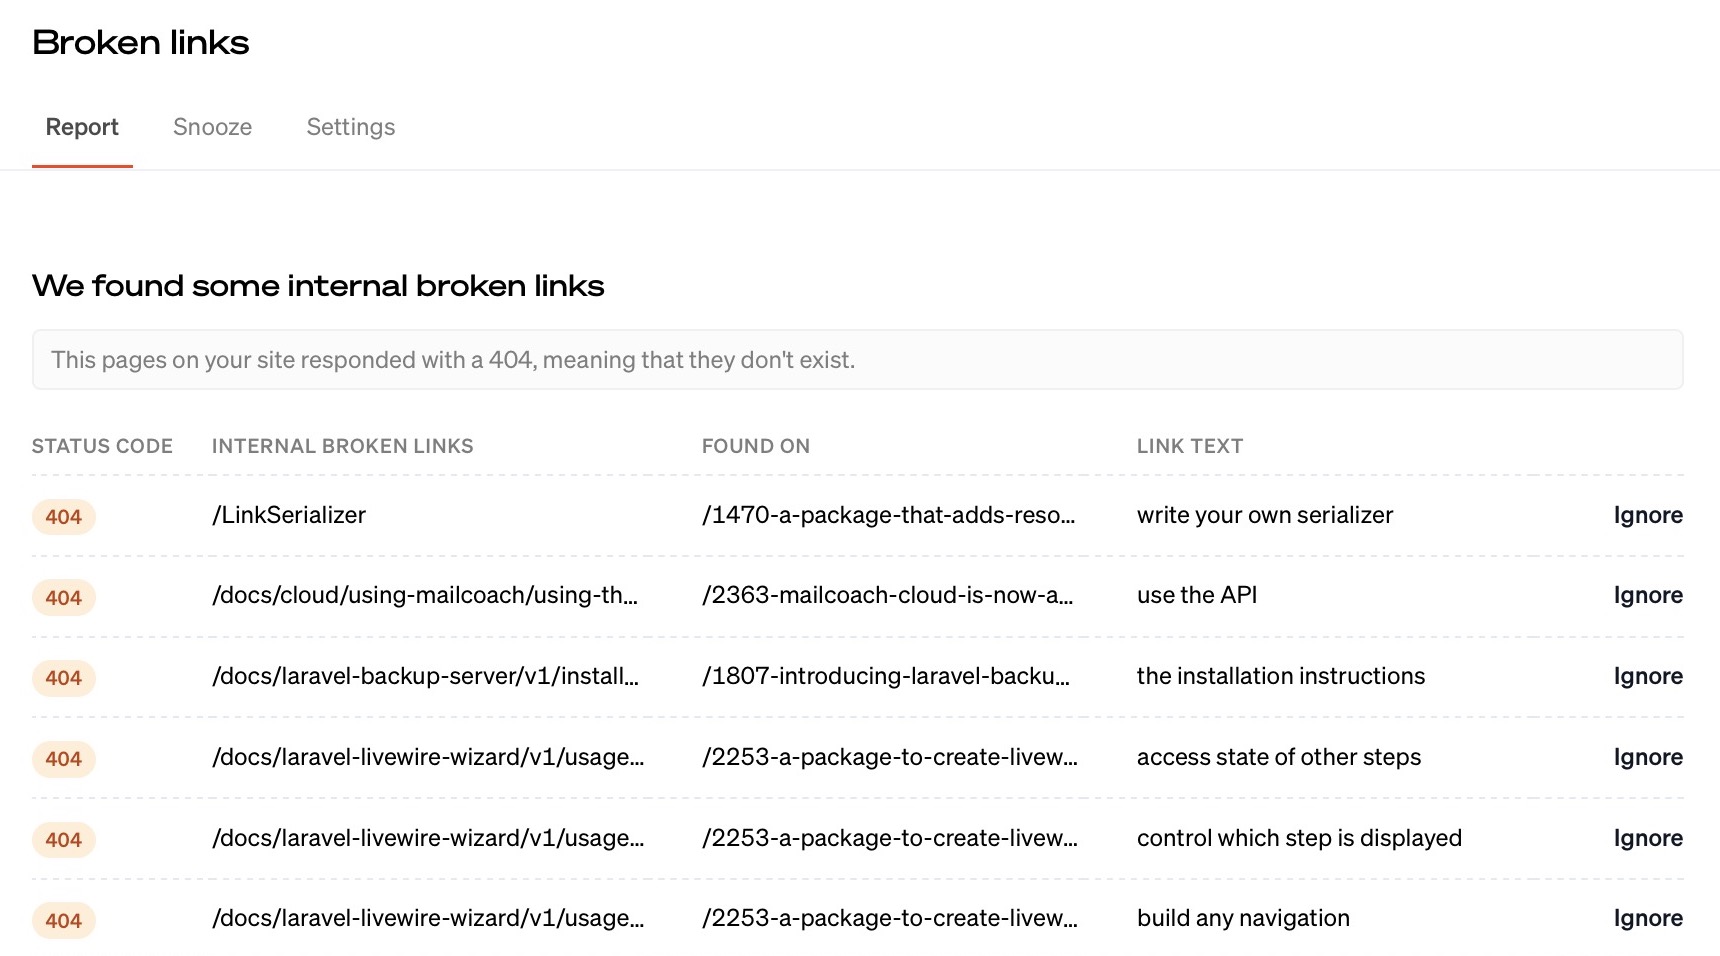The image size is (1720, 956).
Task: Ignore 'access state of other steps' link
Action: coord(1648,757)
